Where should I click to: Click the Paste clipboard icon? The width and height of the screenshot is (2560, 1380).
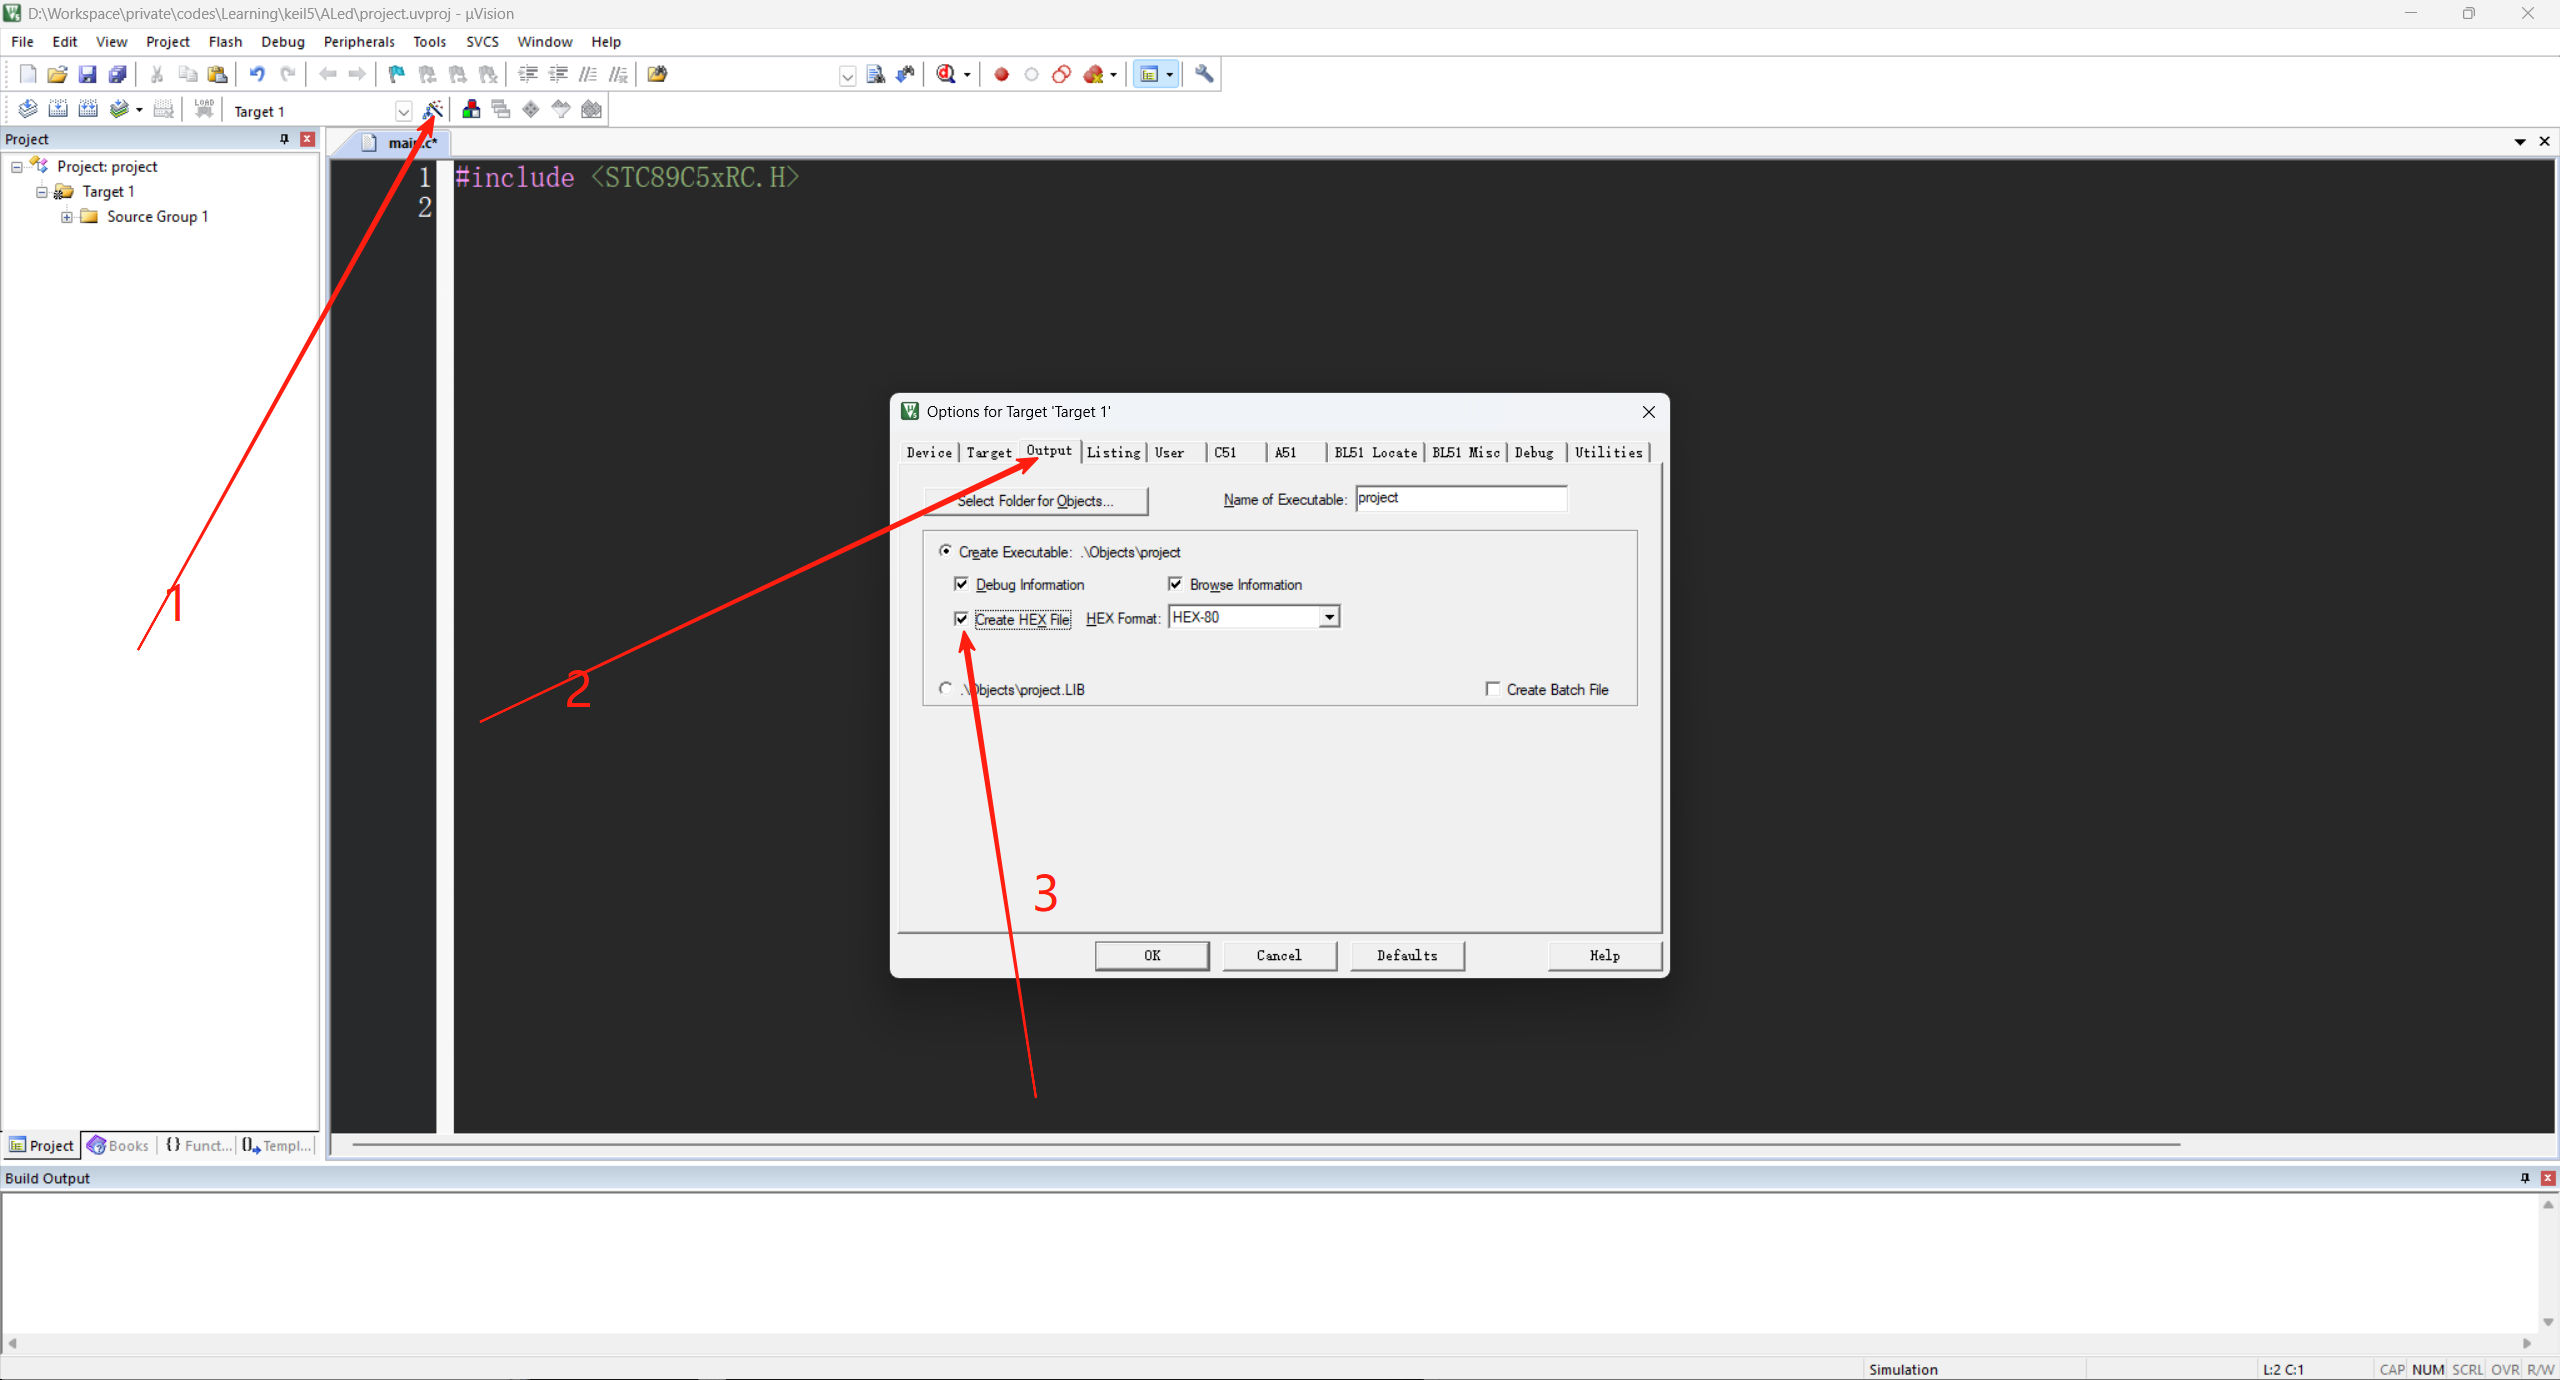[217, 74]
